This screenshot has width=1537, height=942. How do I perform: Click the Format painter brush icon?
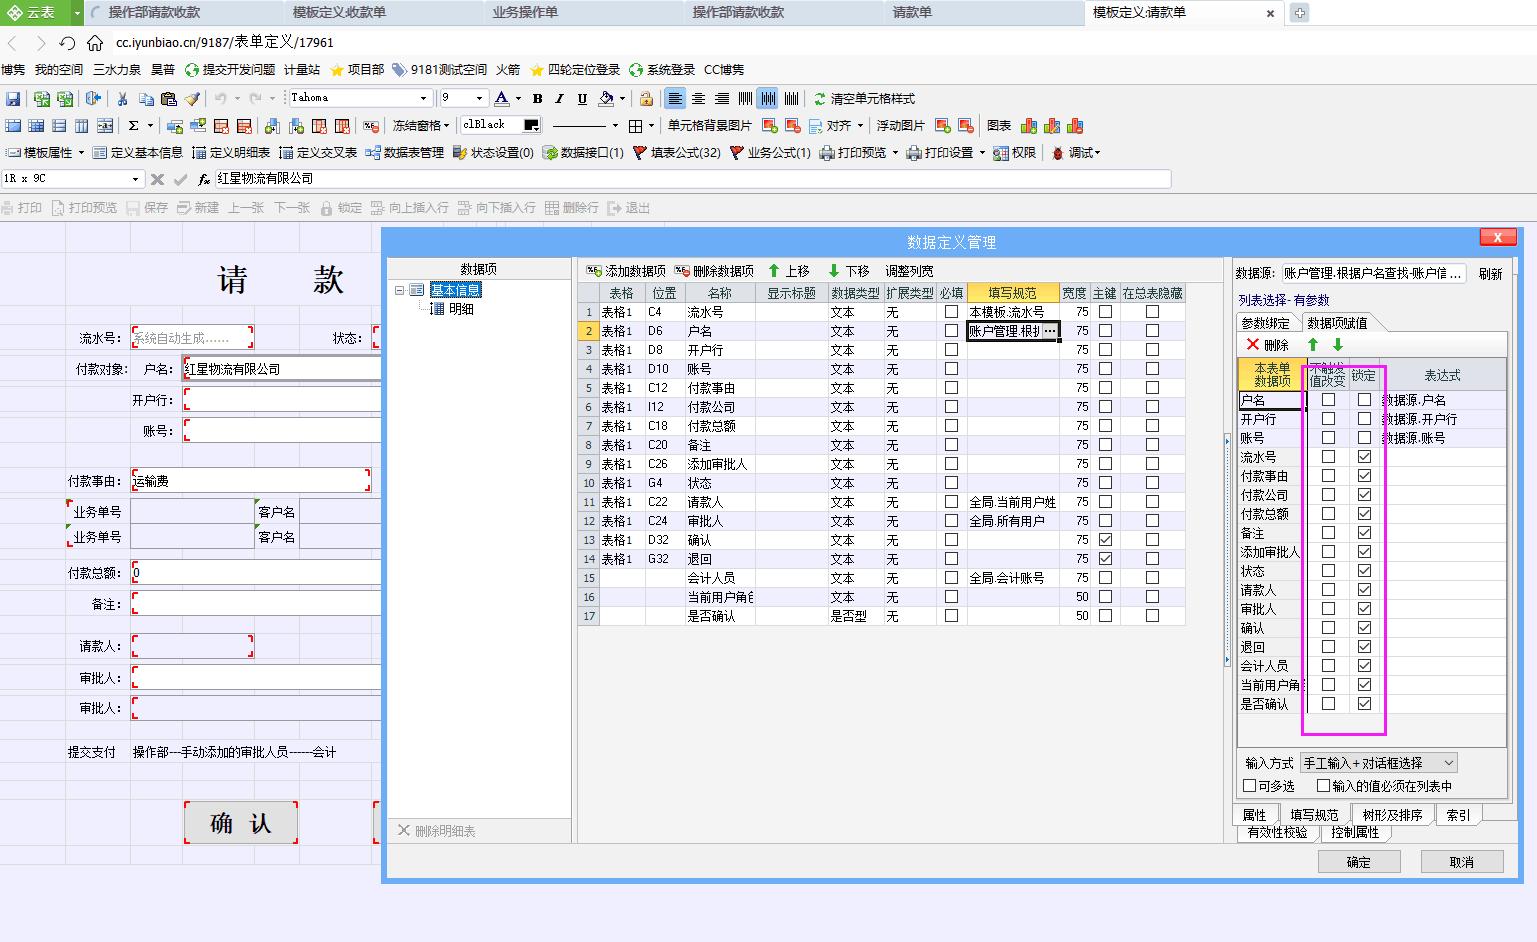192,98
